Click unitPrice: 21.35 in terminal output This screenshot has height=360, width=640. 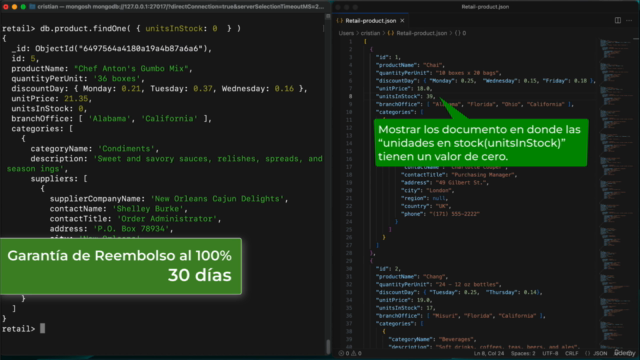tap(51, 99)
